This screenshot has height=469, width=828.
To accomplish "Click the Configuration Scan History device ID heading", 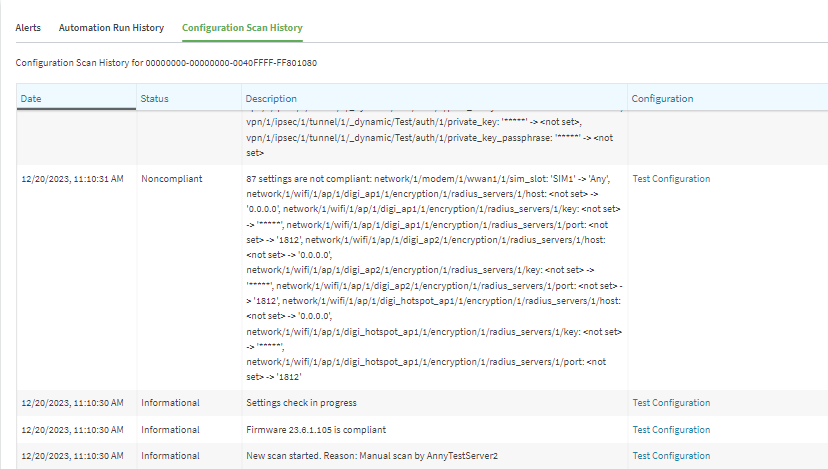I will point(166,63).
